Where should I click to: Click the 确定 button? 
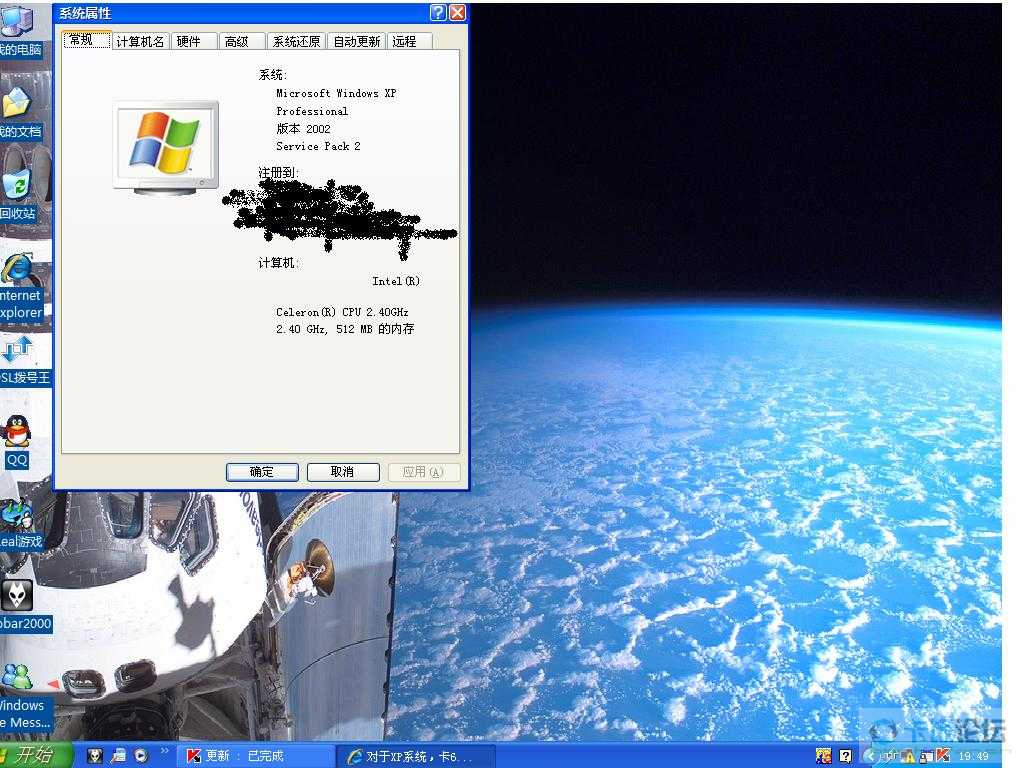pos(262,472)
